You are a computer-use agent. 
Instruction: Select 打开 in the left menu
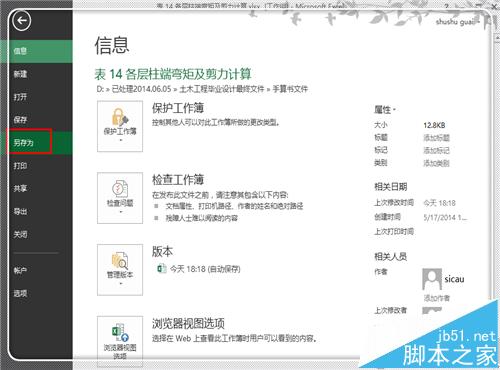pos(36,97)
